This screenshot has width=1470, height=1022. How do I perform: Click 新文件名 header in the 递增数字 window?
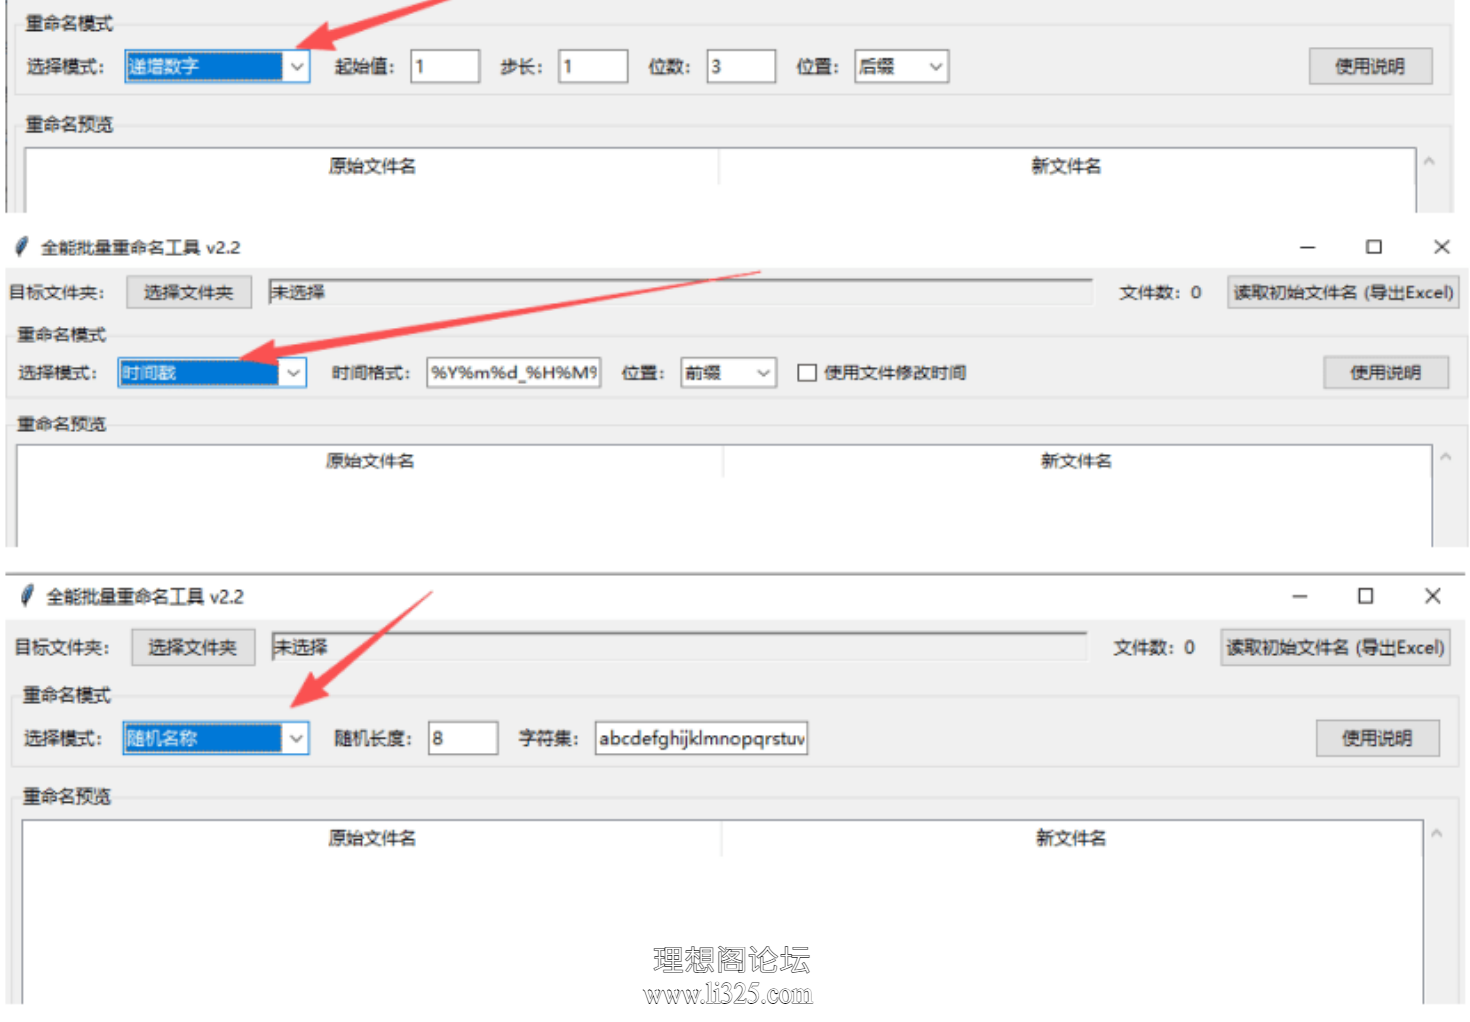click(1066, 166)
